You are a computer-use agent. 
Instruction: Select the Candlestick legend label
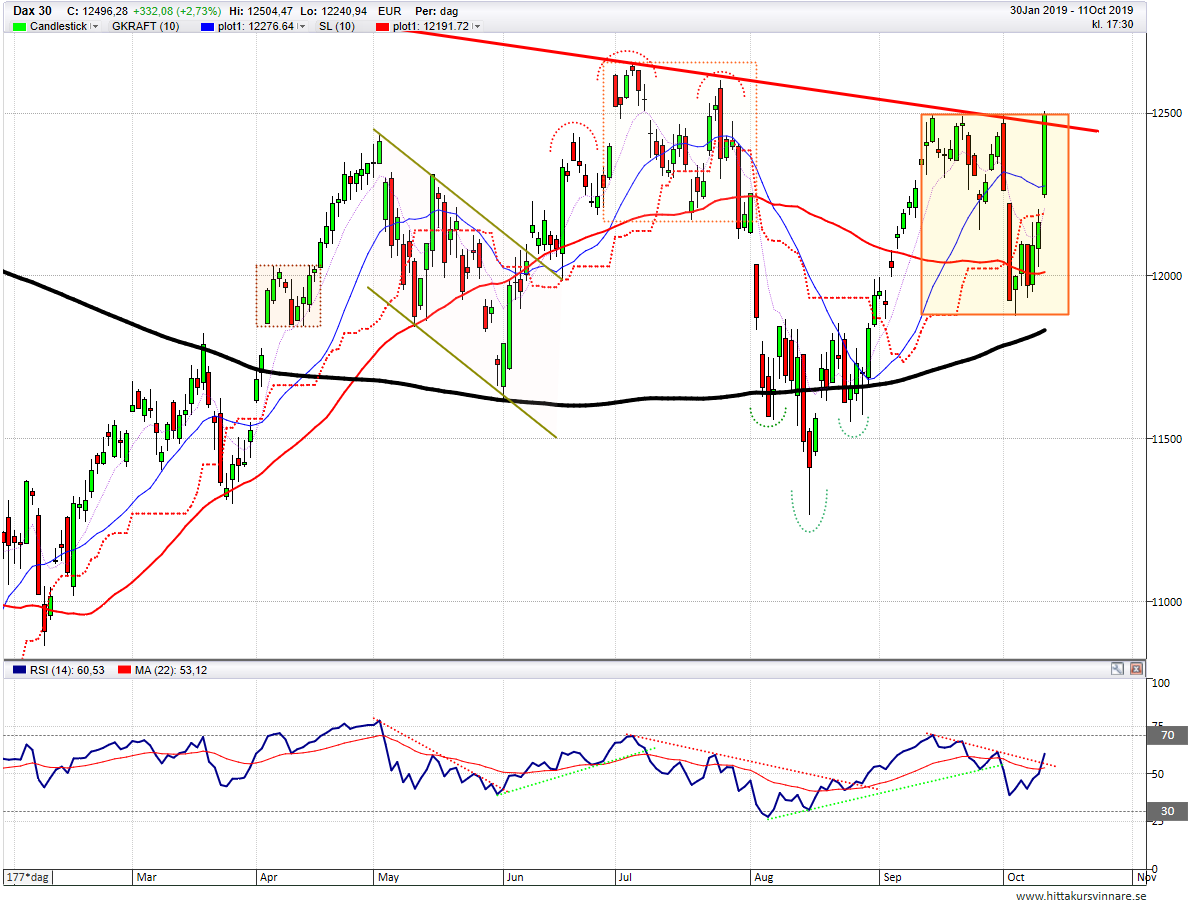pyautogui.click(x=58, y=27)
